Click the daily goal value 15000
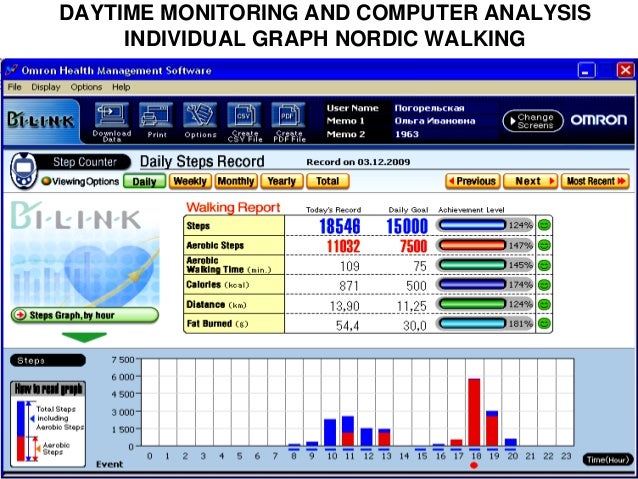This screenshot has height=479, width=638. [x=407, y=226]
